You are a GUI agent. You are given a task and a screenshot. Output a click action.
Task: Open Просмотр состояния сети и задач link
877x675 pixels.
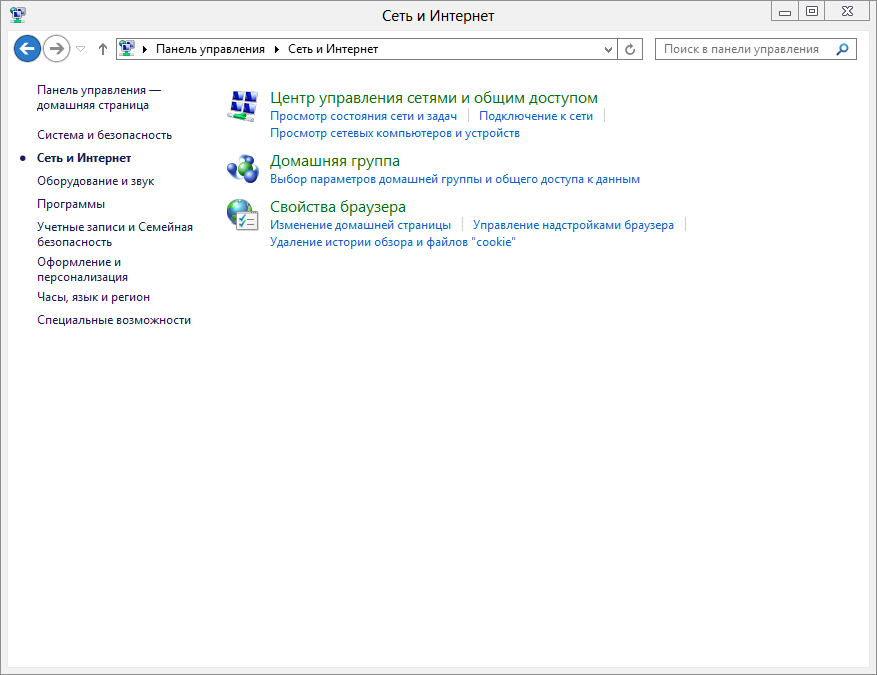point(363,116)
